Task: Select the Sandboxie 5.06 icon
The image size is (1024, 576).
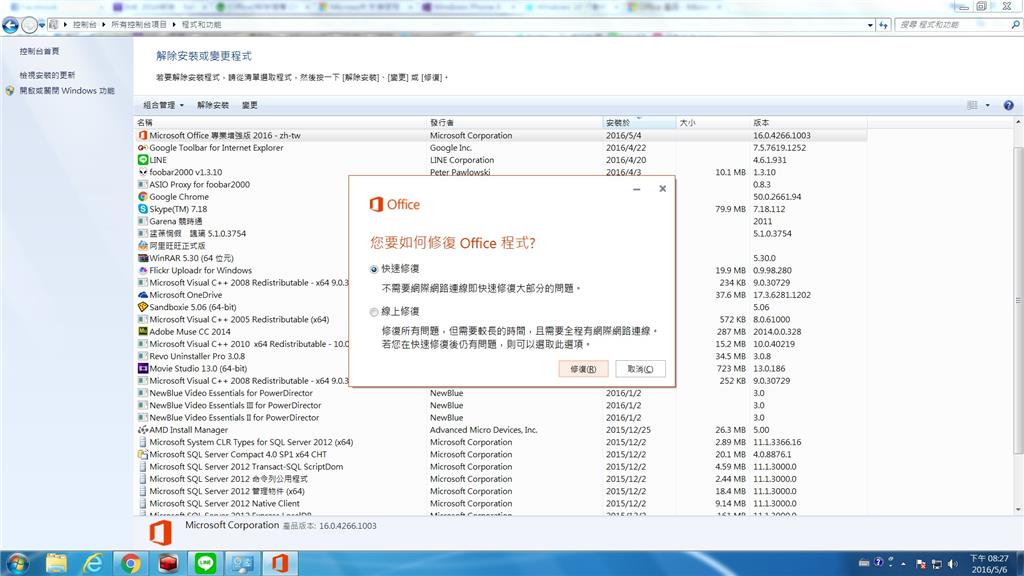Action: [142, 307]
